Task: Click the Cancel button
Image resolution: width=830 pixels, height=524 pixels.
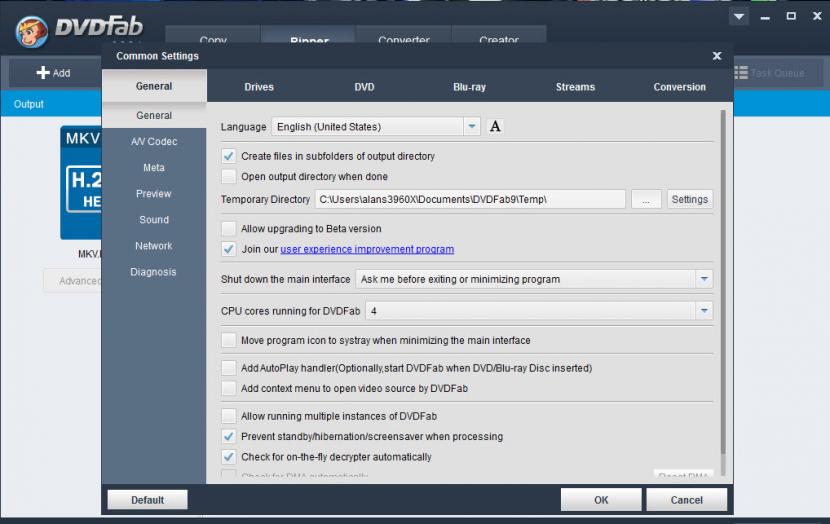Action: pos(687,500)
